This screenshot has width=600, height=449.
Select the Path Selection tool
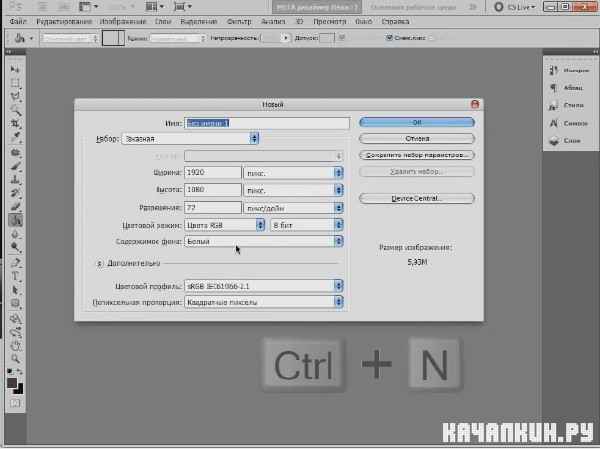pos(15,290)
